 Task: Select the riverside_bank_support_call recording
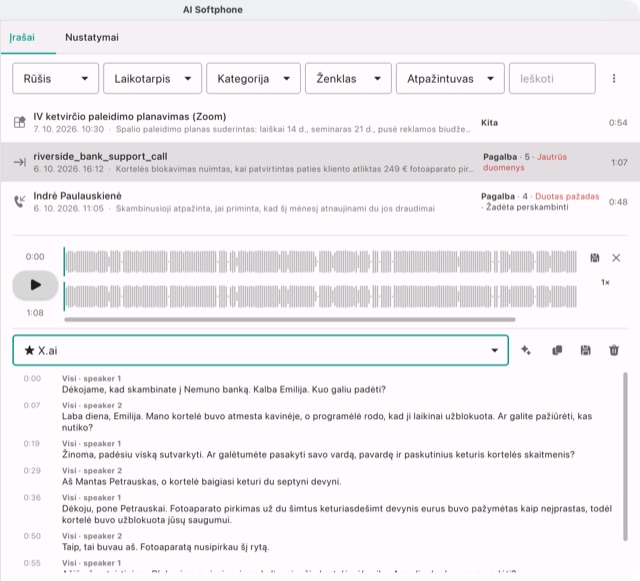[320, 162]
